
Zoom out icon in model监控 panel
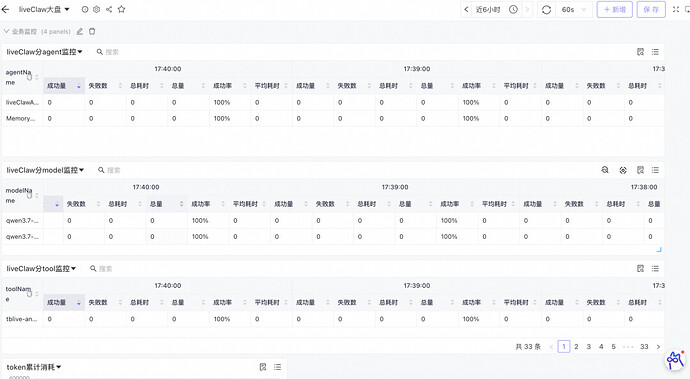(605, 170)
